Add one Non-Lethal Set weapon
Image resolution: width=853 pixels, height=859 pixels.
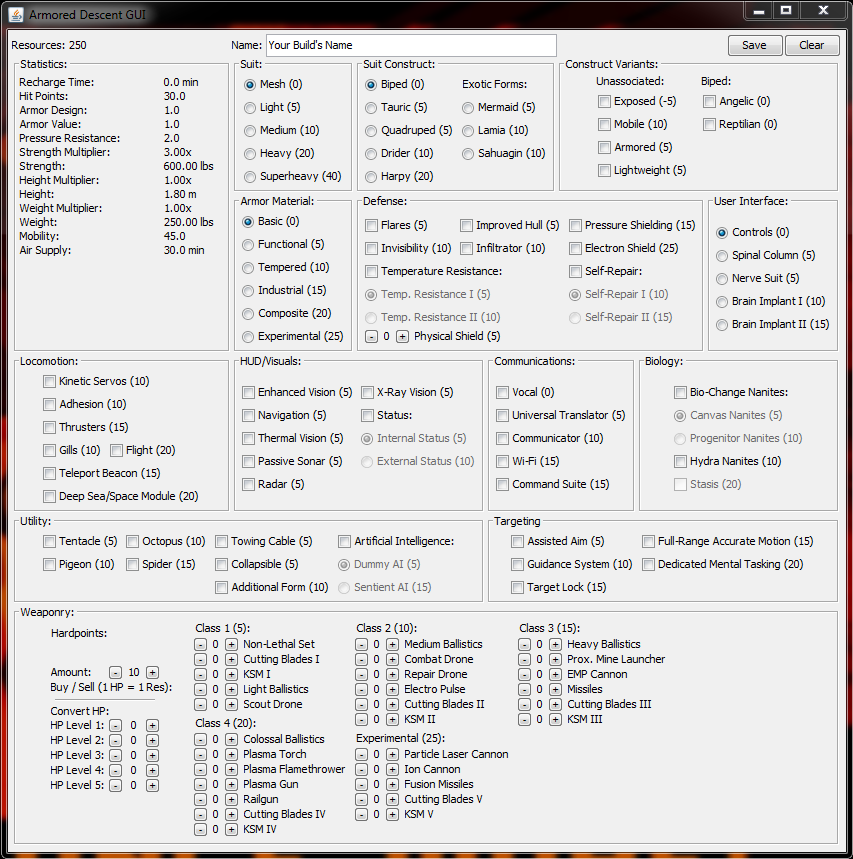coord(231,644)
